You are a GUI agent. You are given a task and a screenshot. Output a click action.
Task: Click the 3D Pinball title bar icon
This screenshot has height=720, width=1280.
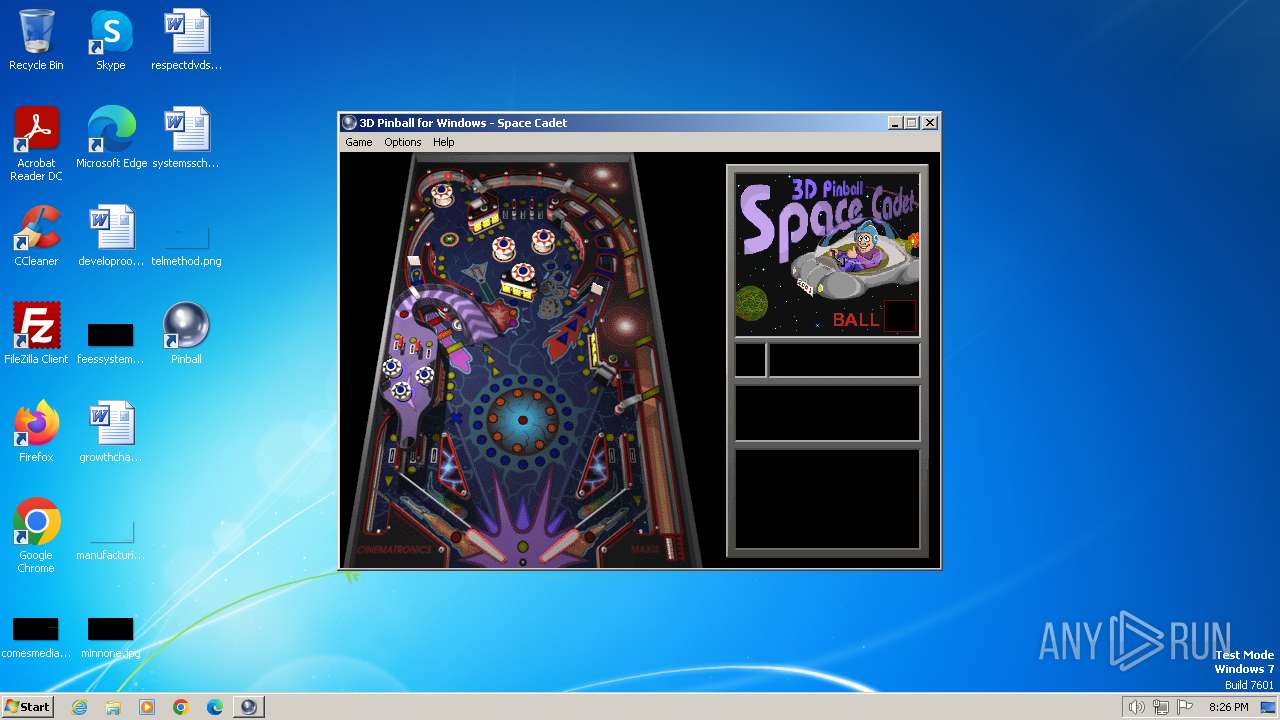point(350,123)
